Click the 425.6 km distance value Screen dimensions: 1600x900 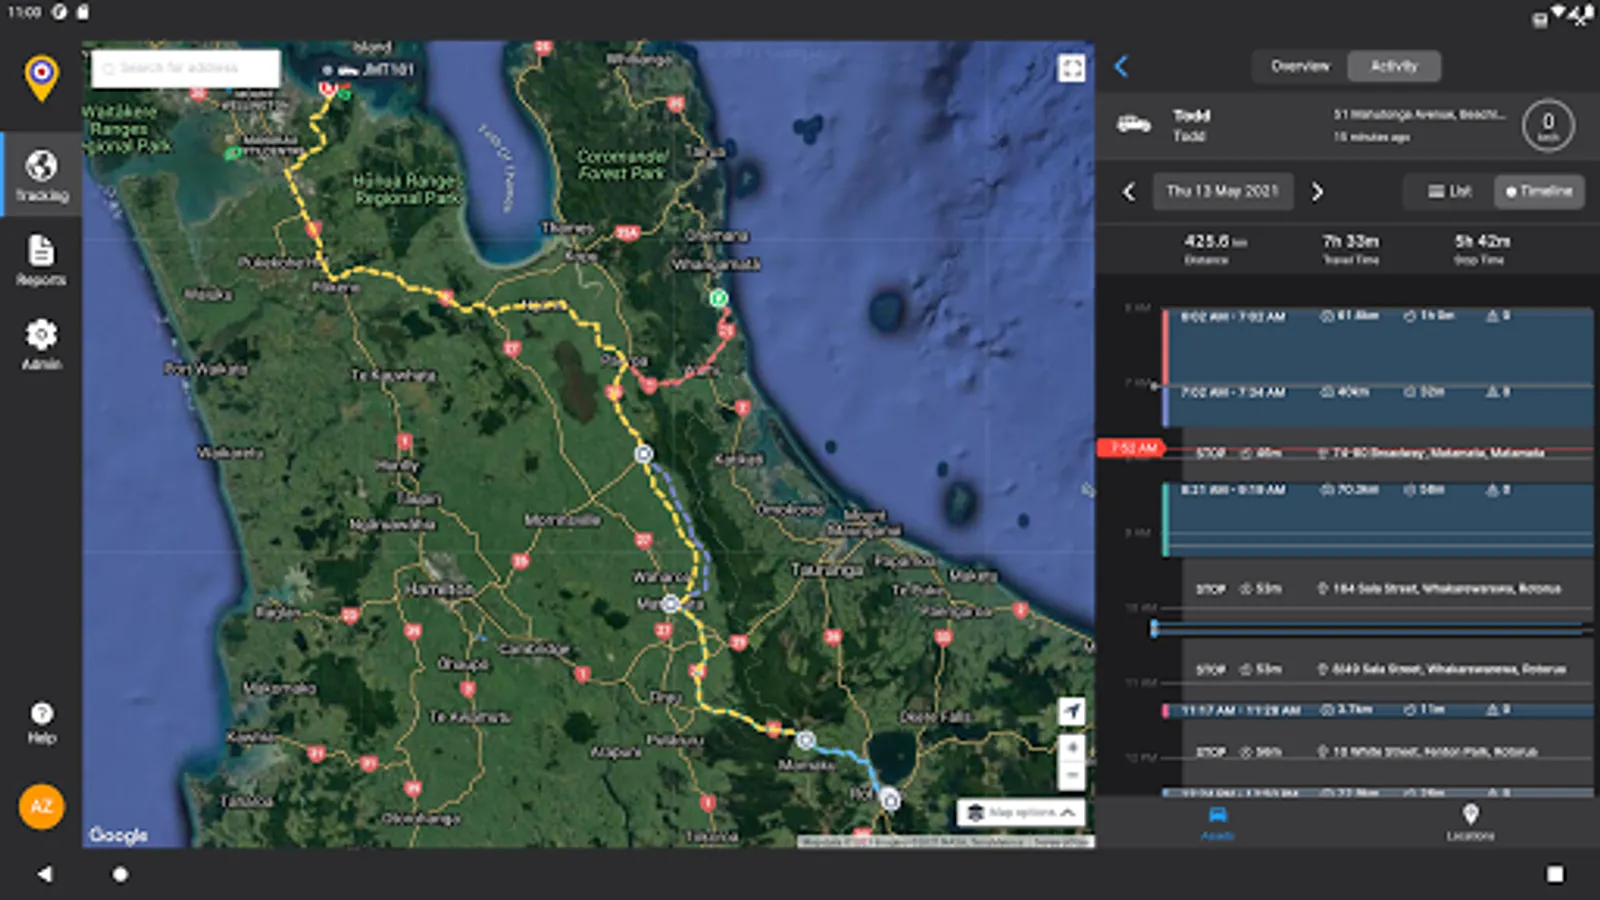(1214, 241)
